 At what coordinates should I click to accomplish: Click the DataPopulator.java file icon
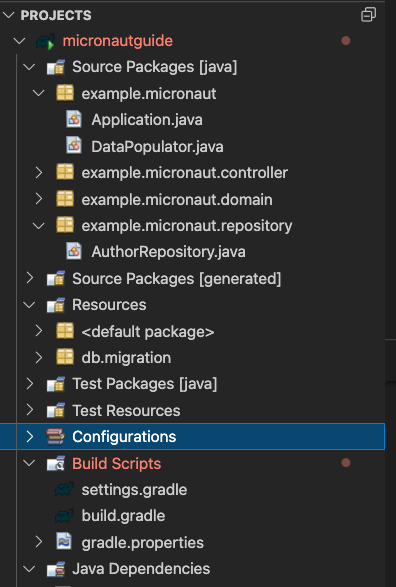point(74,146)
